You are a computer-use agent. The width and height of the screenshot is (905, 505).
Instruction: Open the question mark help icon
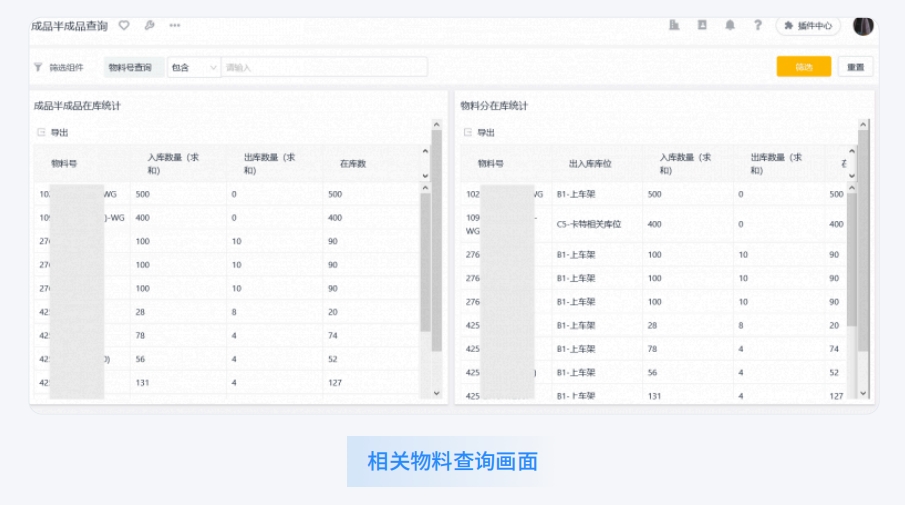tap(758, 25)
